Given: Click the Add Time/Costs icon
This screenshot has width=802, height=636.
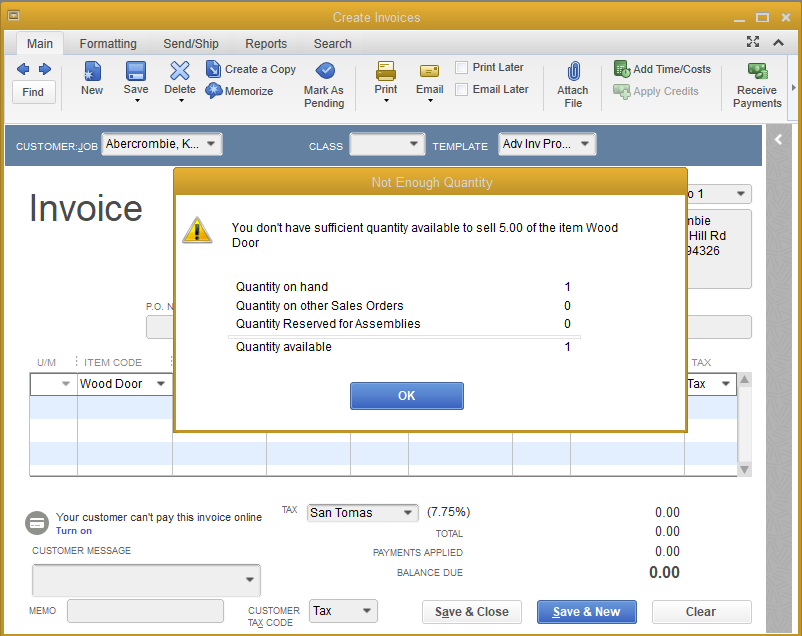Looking at the screenshot, I should (x=622, y=69).
